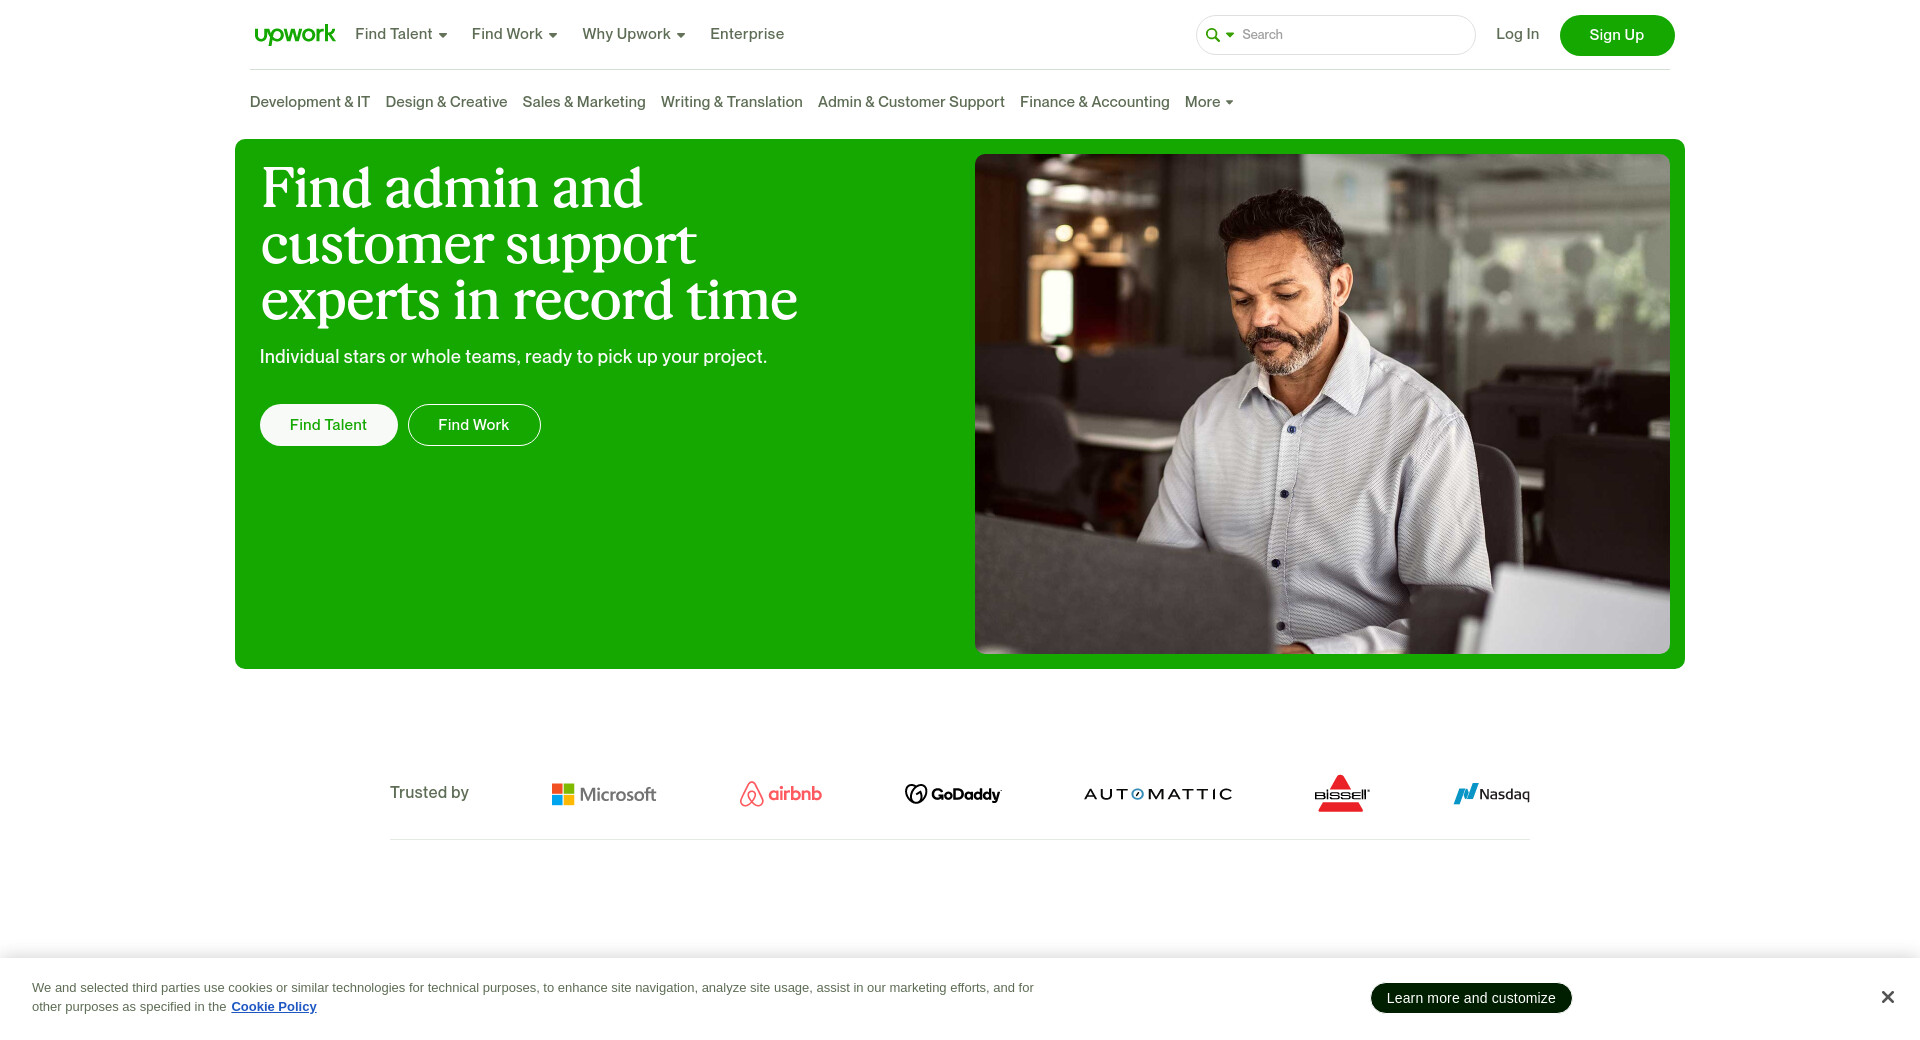
Task: Click the outlined Find Work hero button
Action: coord(474,425)
